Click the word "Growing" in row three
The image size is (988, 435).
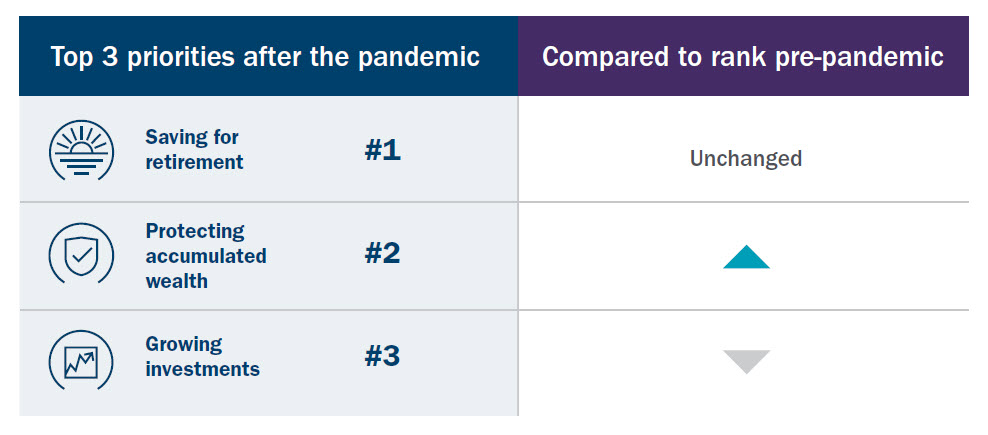184,344
